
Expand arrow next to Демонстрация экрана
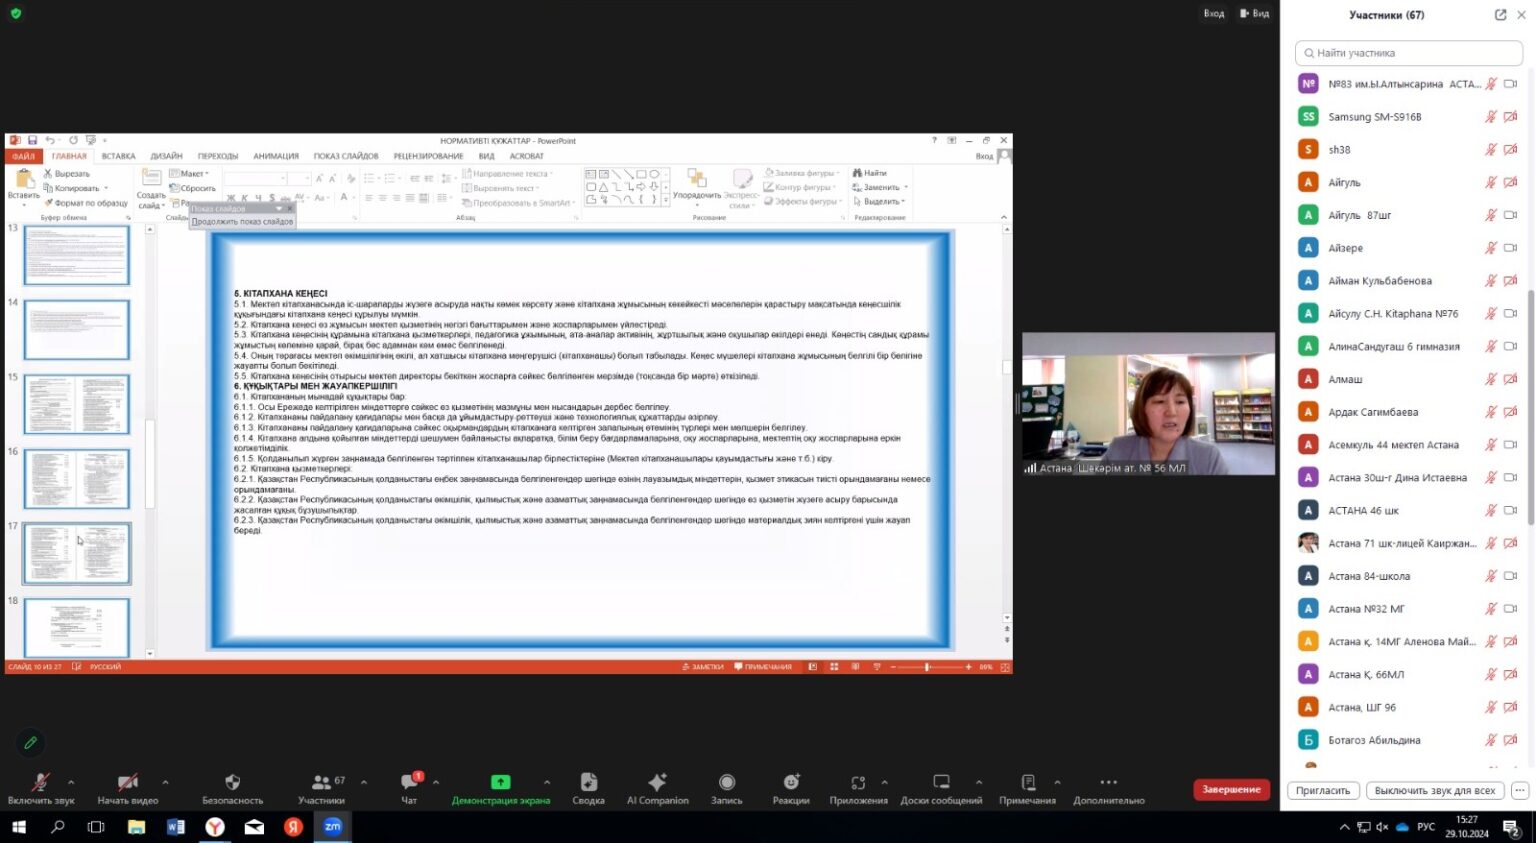click(546, 782)
